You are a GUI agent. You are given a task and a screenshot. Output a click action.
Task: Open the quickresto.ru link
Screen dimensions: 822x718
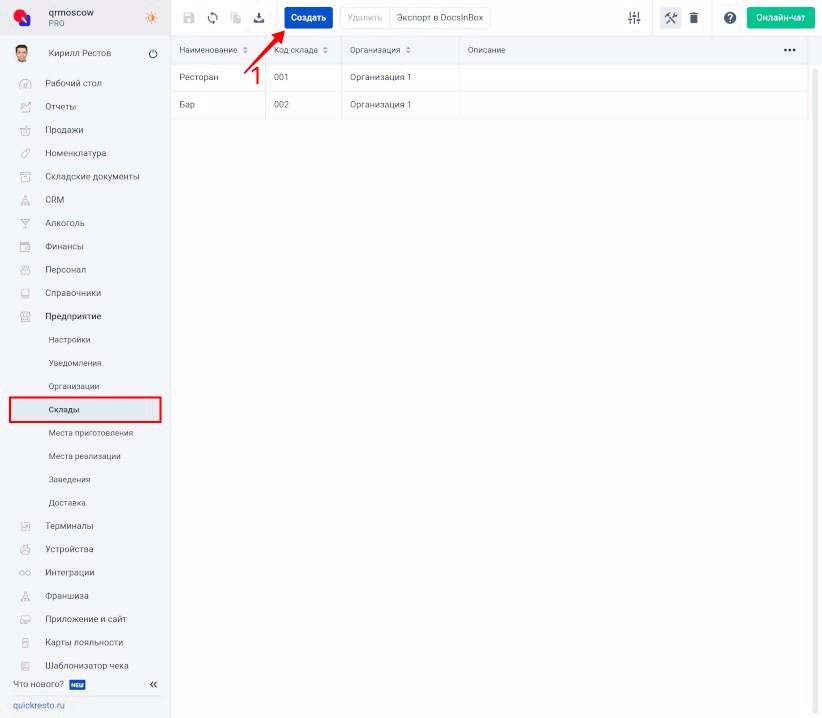[x=39, y=705]
